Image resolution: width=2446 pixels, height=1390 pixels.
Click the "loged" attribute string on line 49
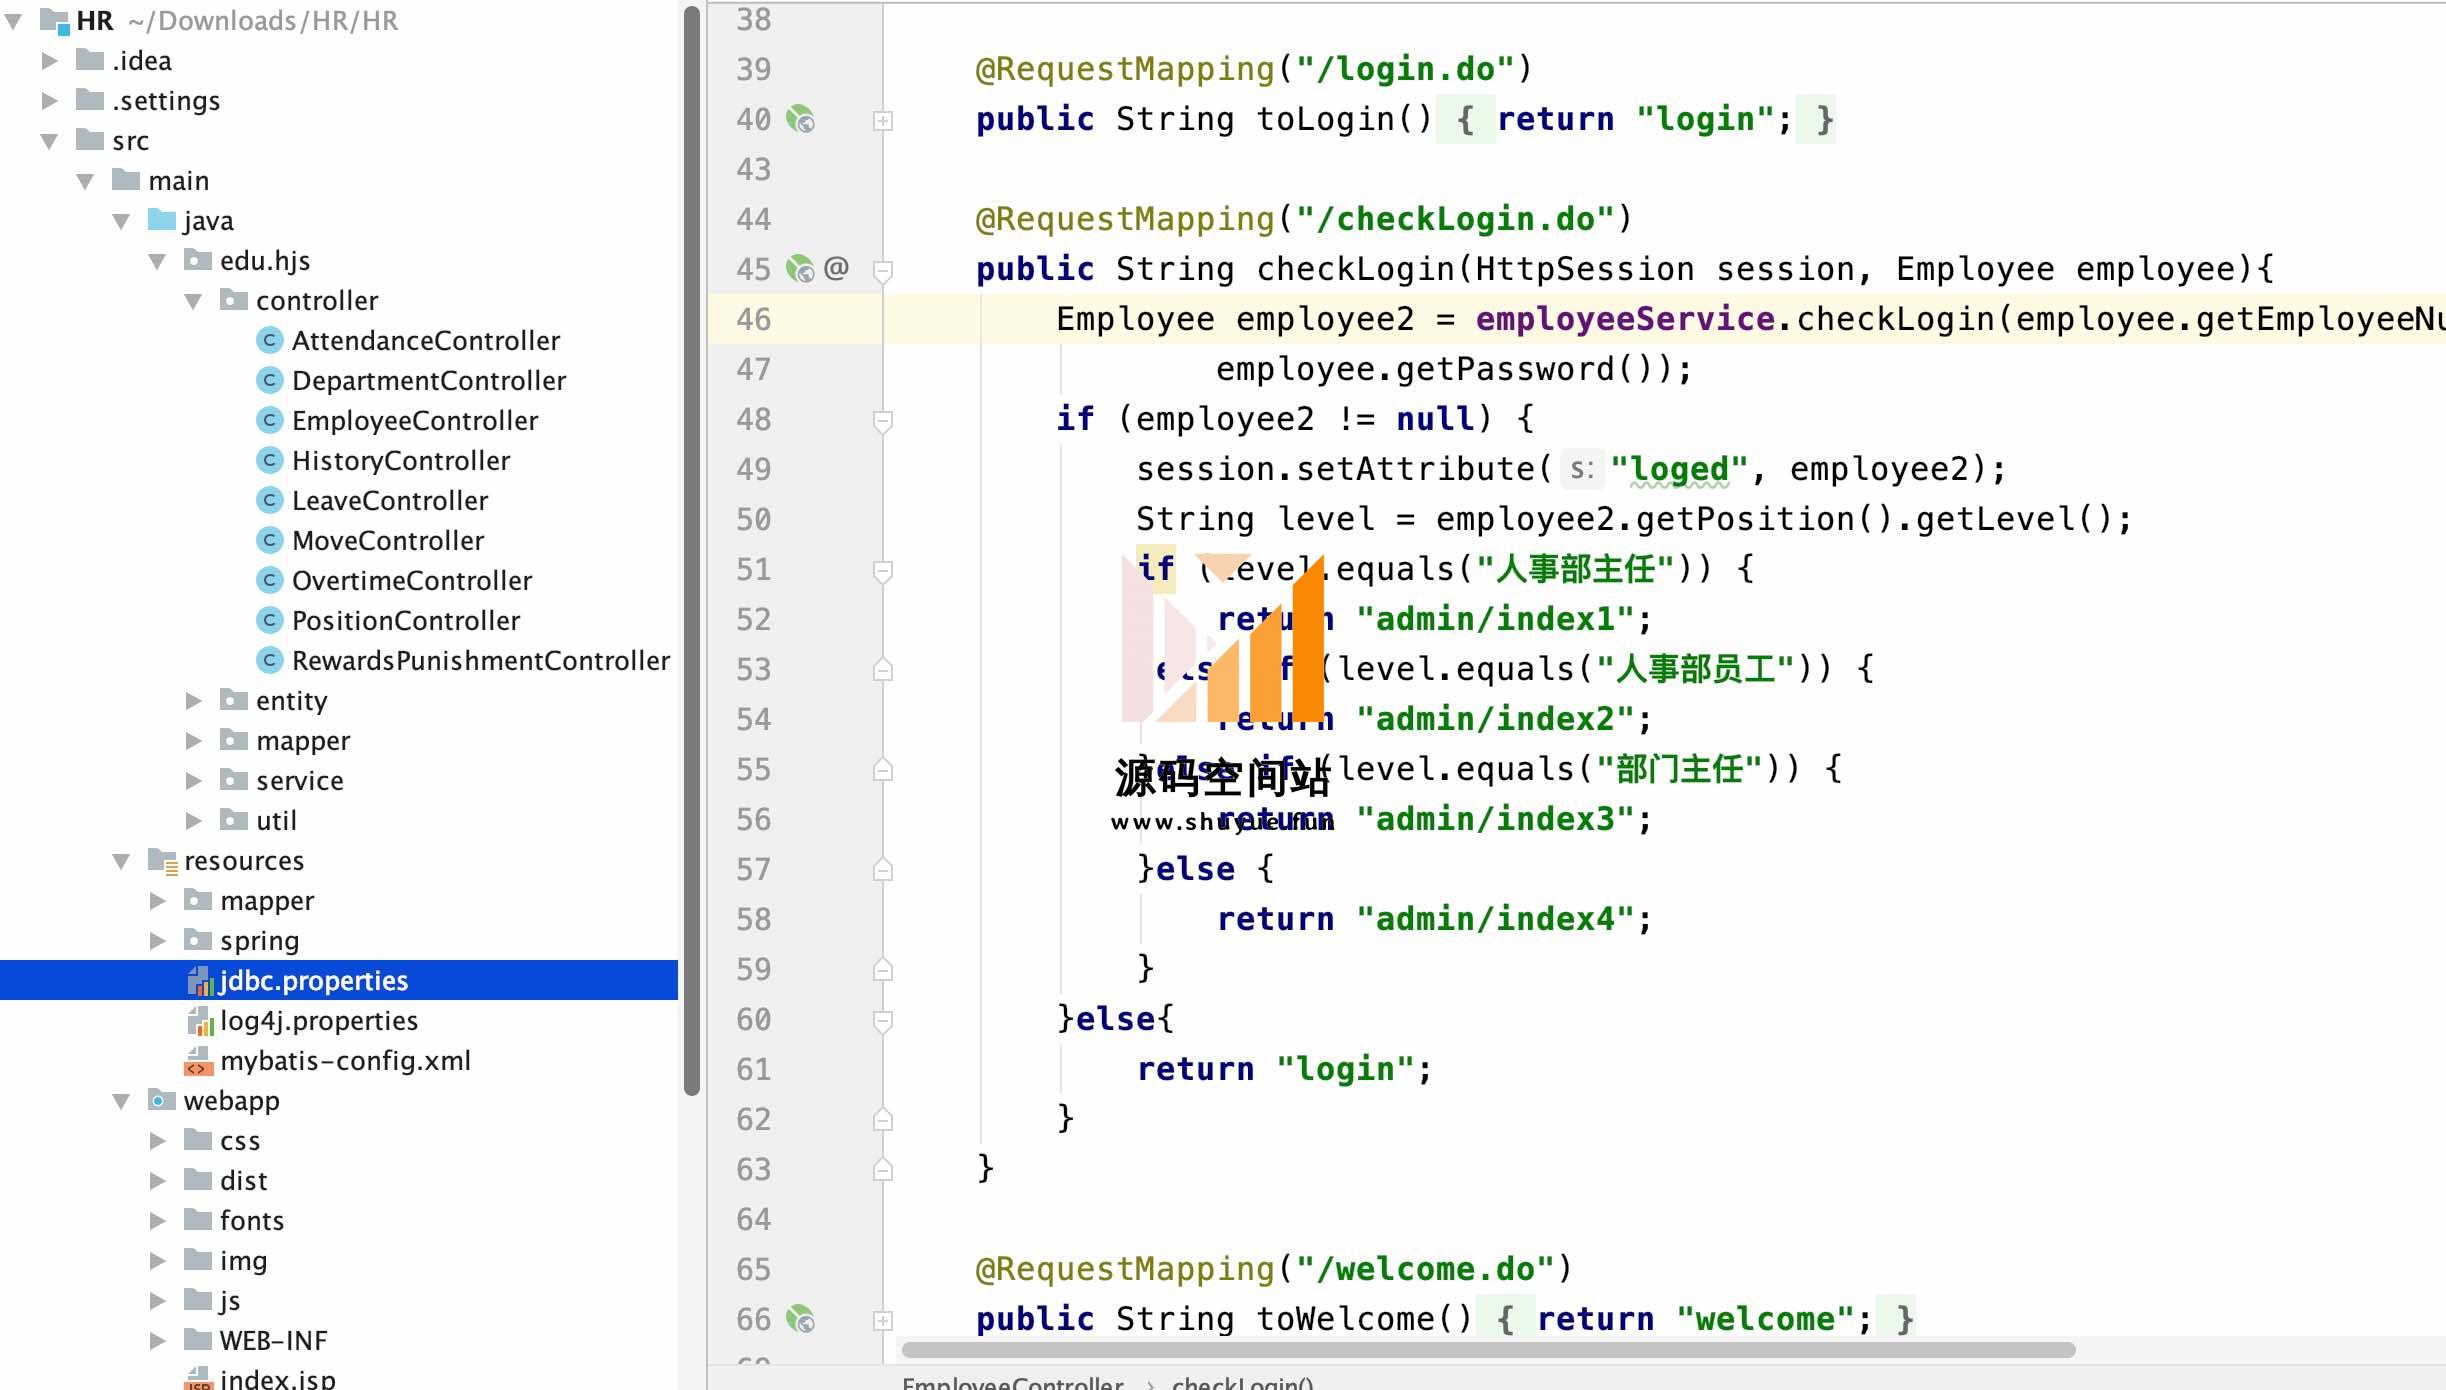pos(1679,469)
